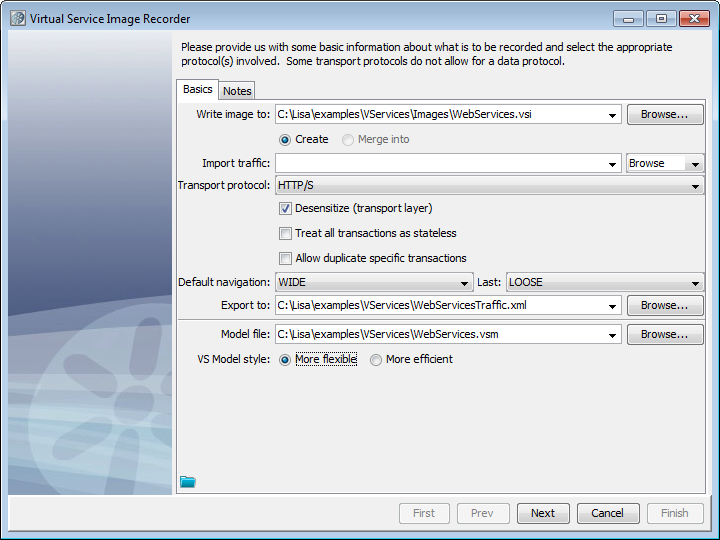Viewport: 720px width, 540px height.
Task: Click the First button
Action: [x=424, y=513]
